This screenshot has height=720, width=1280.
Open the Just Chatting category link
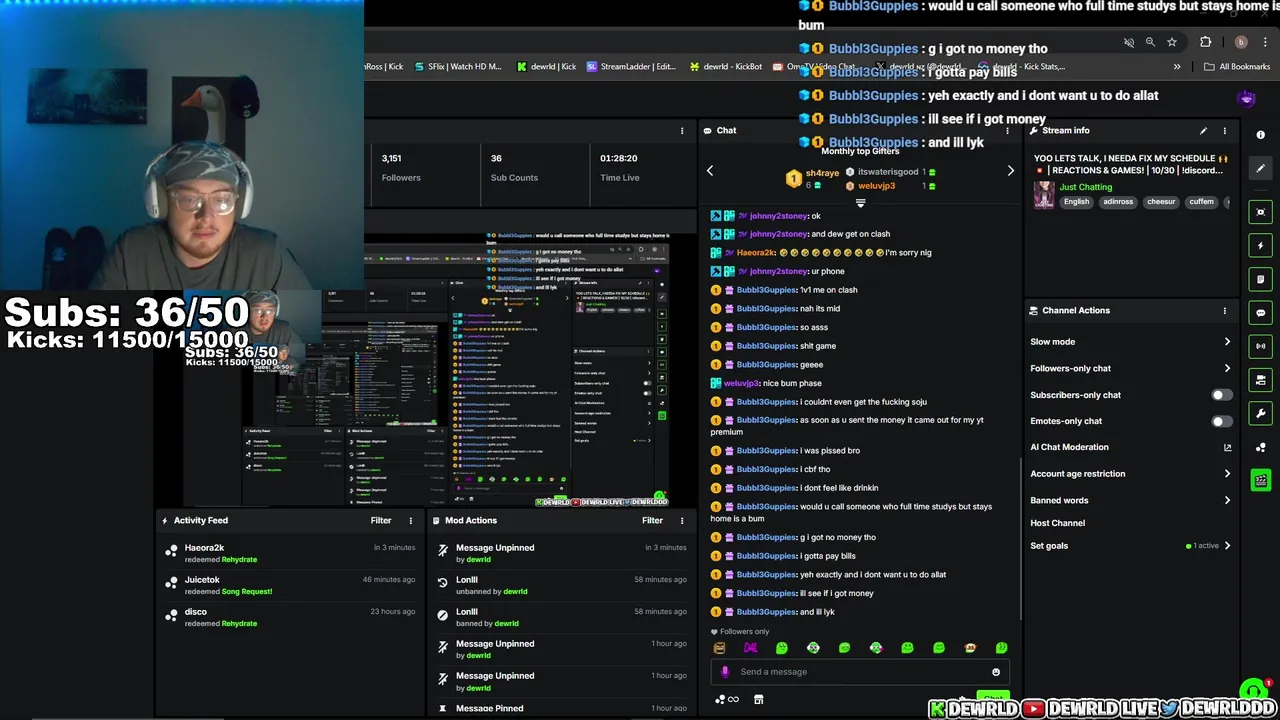click(x=1085, y=187)
